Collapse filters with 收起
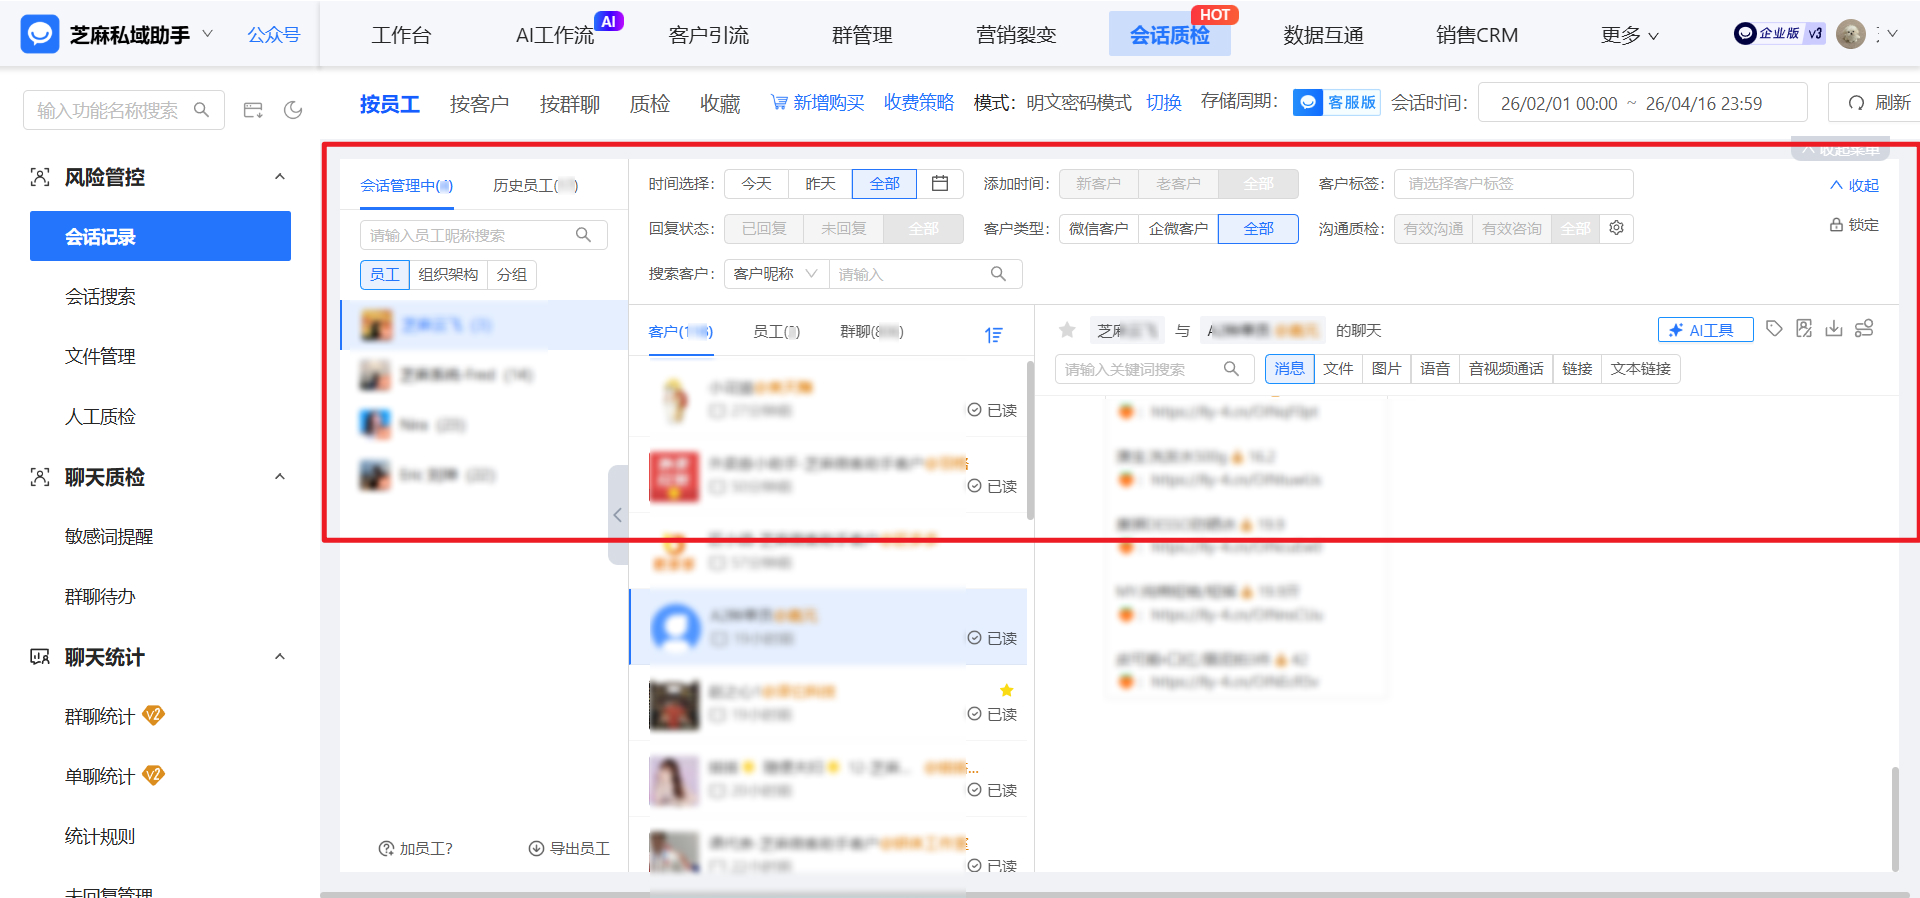Image resolution: width=1920 pixels, height=898 pixels. 1854,185
